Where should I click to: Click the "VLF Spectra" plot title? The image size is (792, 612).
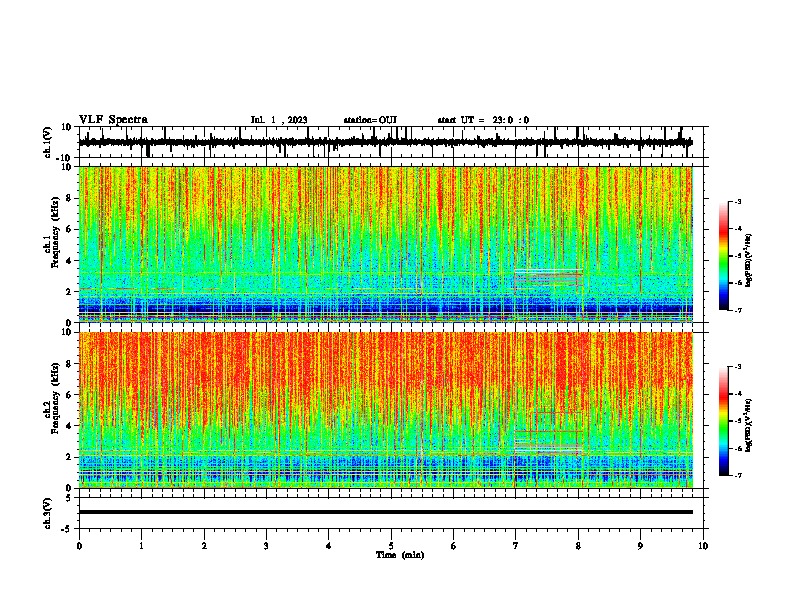point(113,120)
